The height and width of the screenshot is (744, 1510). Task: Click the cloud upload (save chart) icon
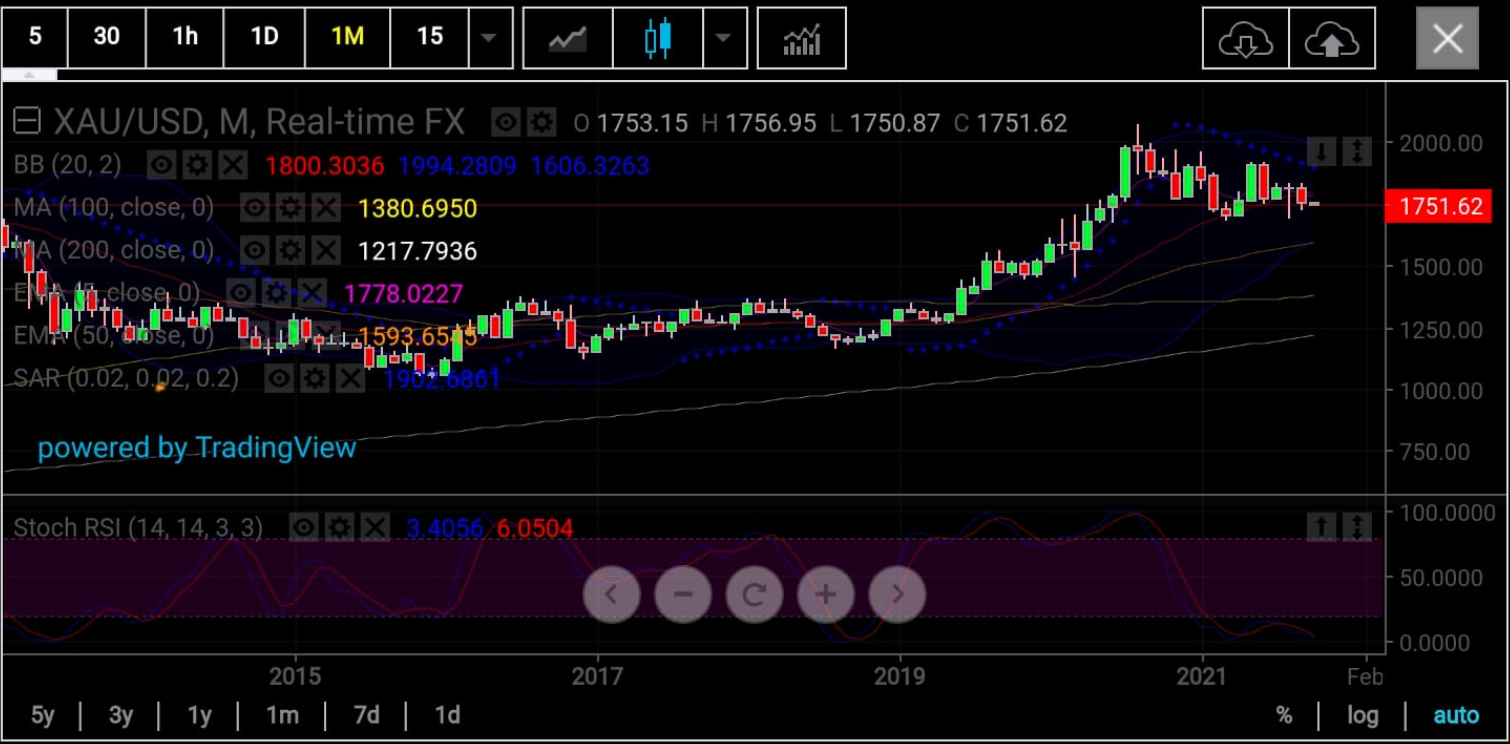(1331, 38)
